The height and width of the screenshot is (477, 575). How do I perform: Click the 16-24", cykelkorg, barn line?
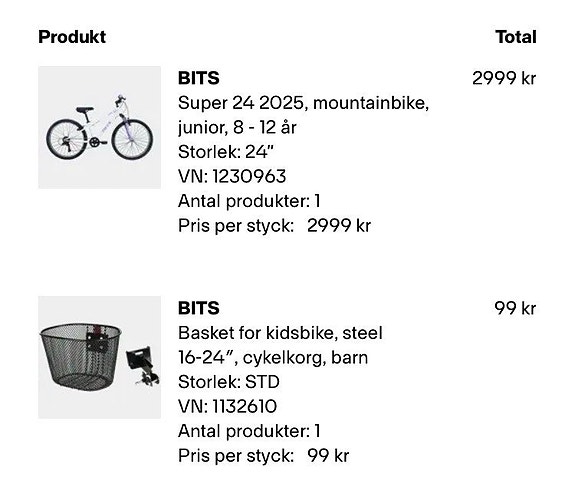tap(273, 357)
